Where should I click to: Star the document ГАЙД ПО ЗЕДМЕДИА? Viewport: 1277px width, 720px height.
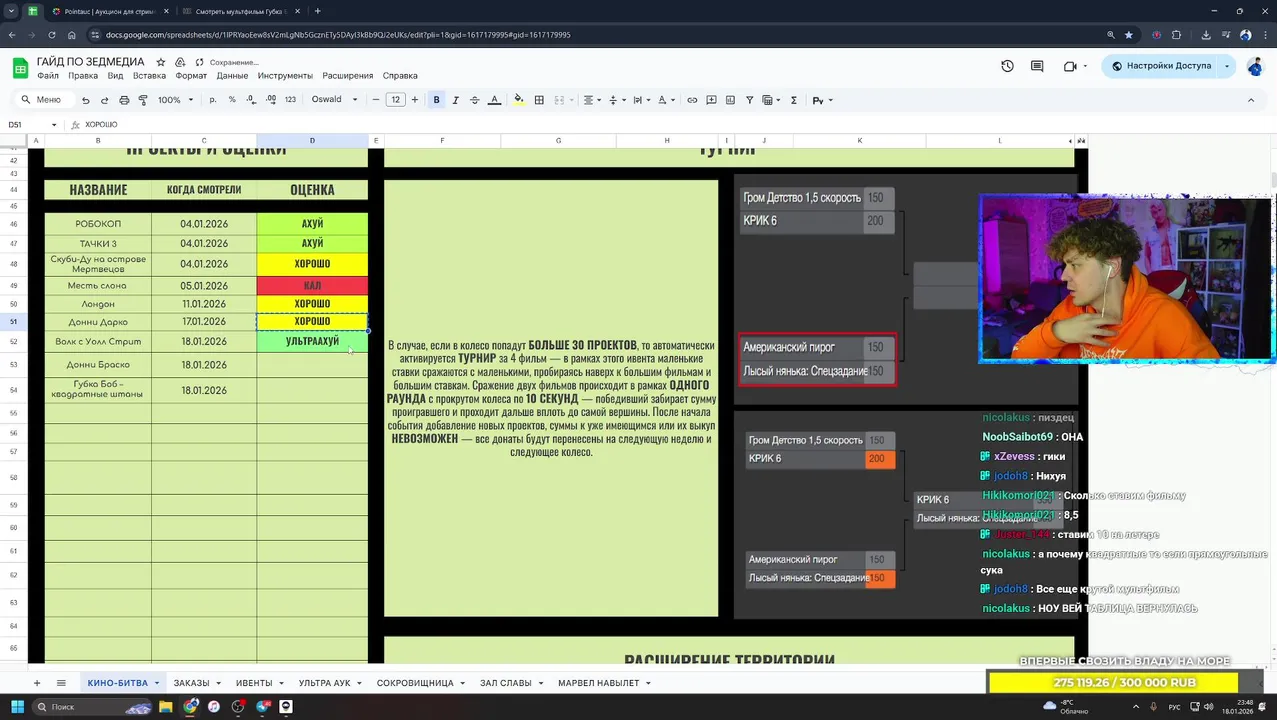(160, 62)
